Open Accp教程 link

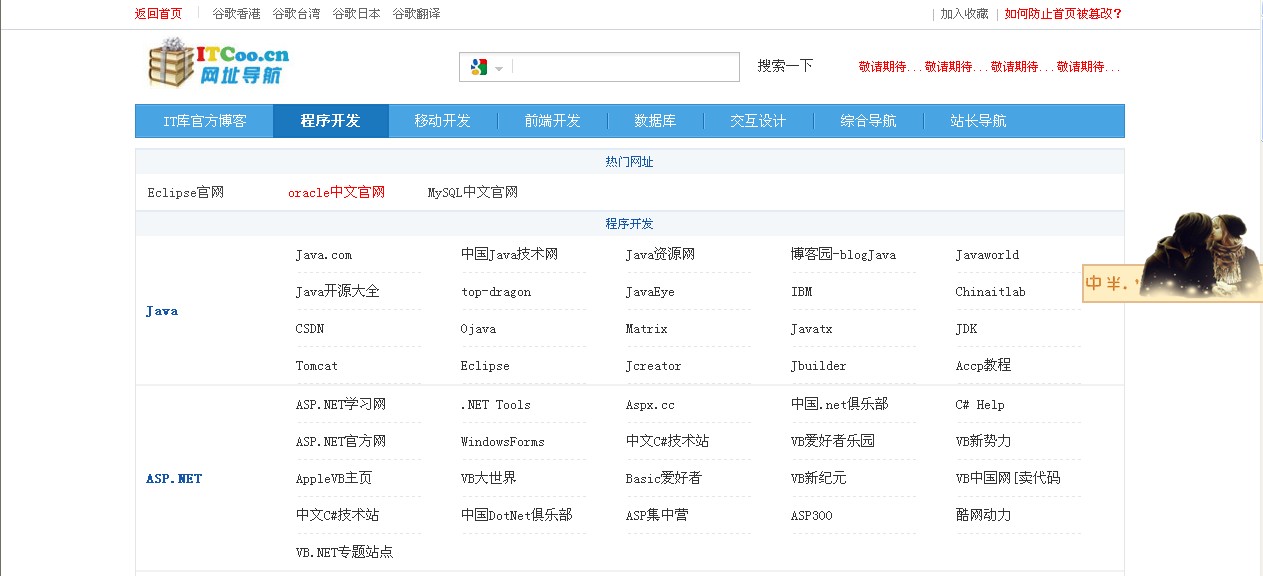pyautogui.click(x=983, y=365)
